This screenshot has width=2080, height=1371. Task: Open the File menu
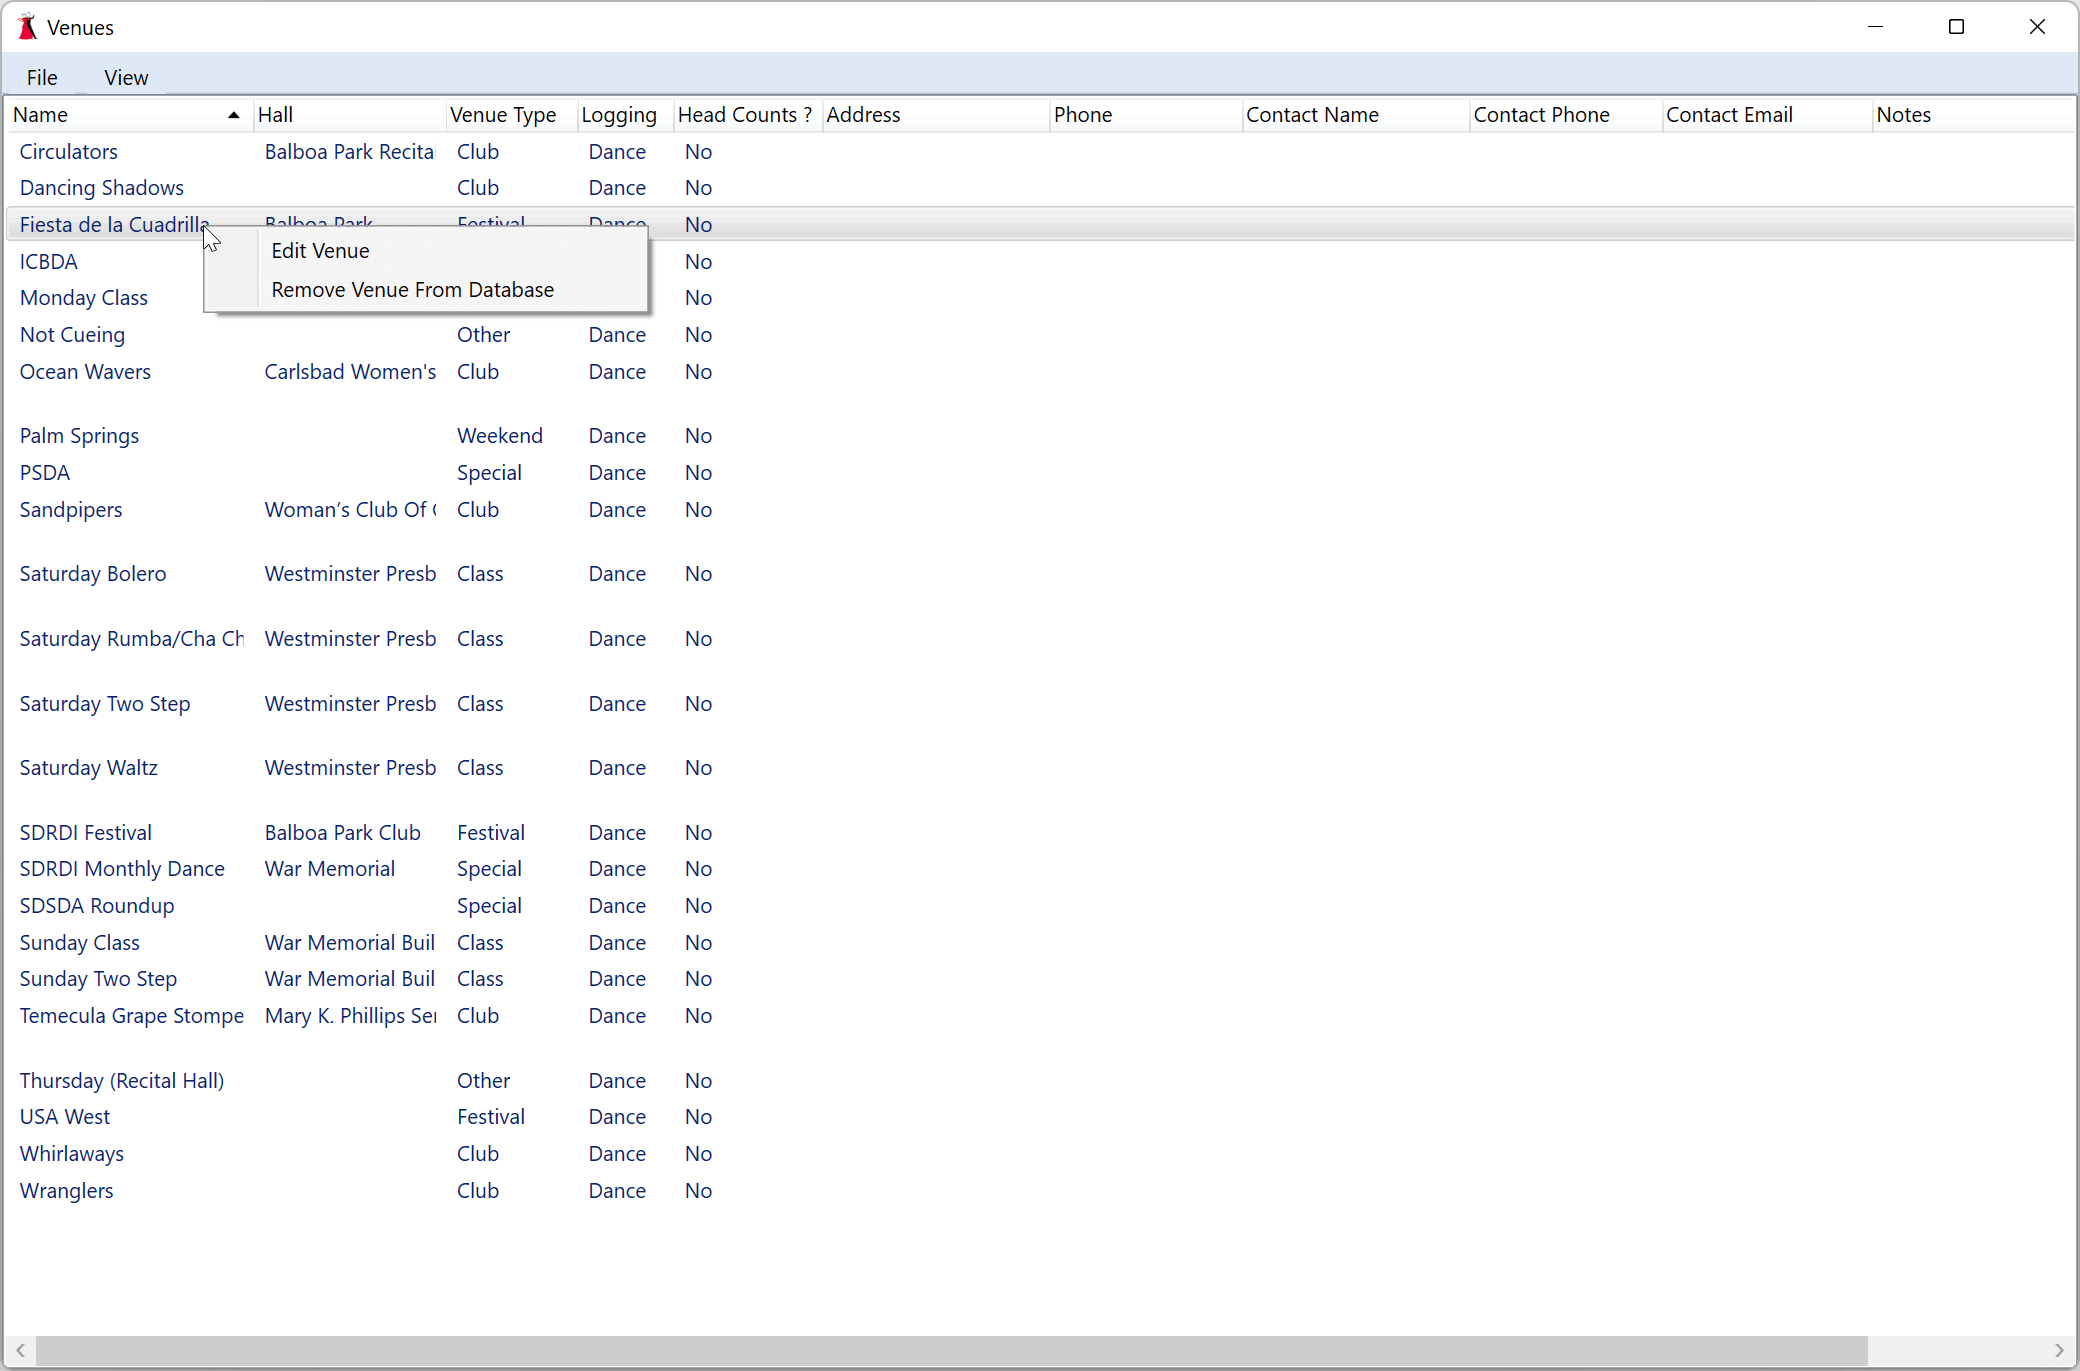click(x=41, y=77)
